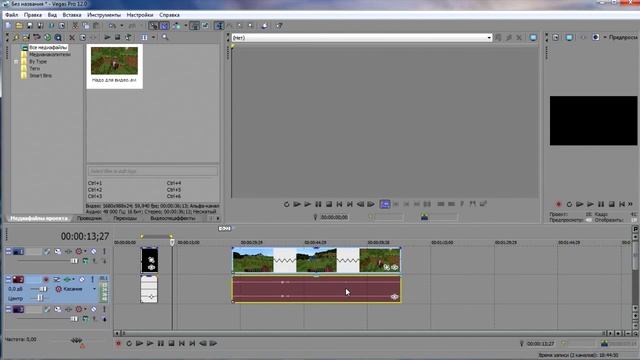Open the media views dropdown arrow

point(154,37)
